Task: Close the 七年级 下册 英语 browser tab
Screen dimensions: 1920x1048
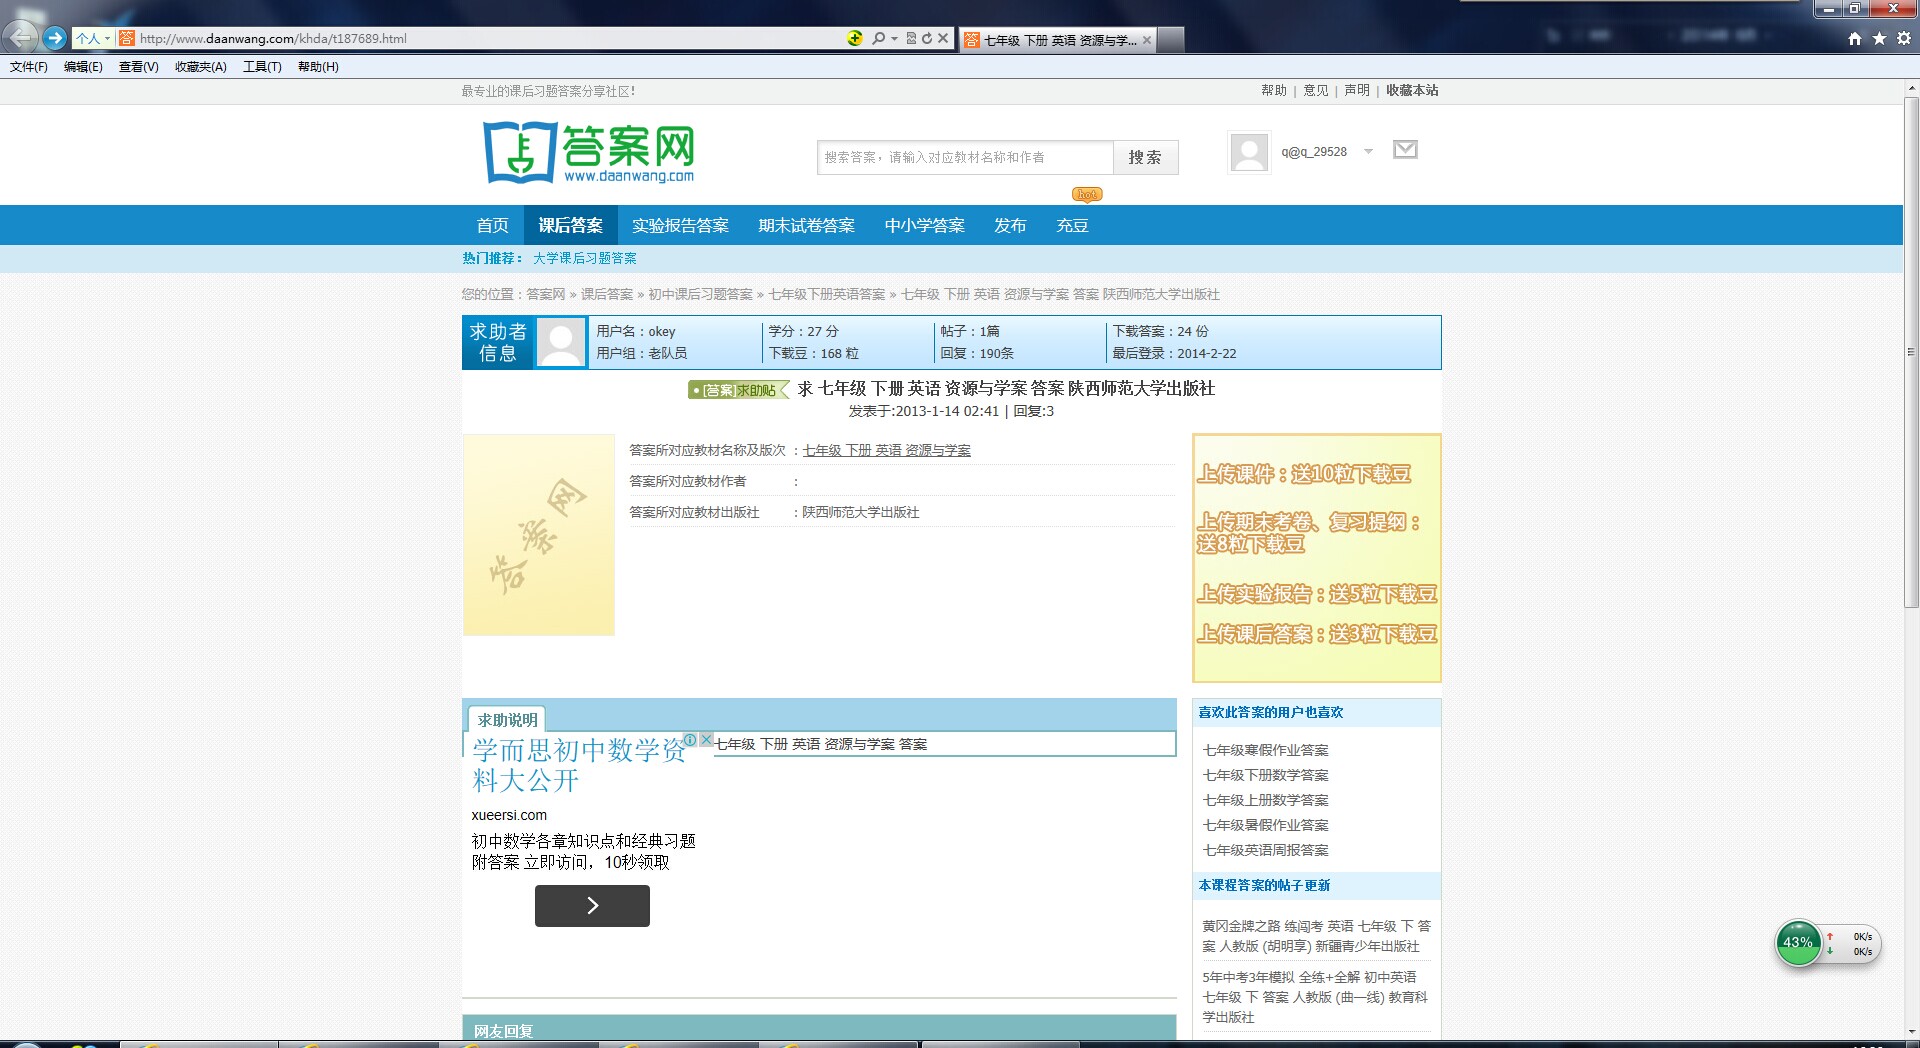Action: click(x=1147, y=40)
